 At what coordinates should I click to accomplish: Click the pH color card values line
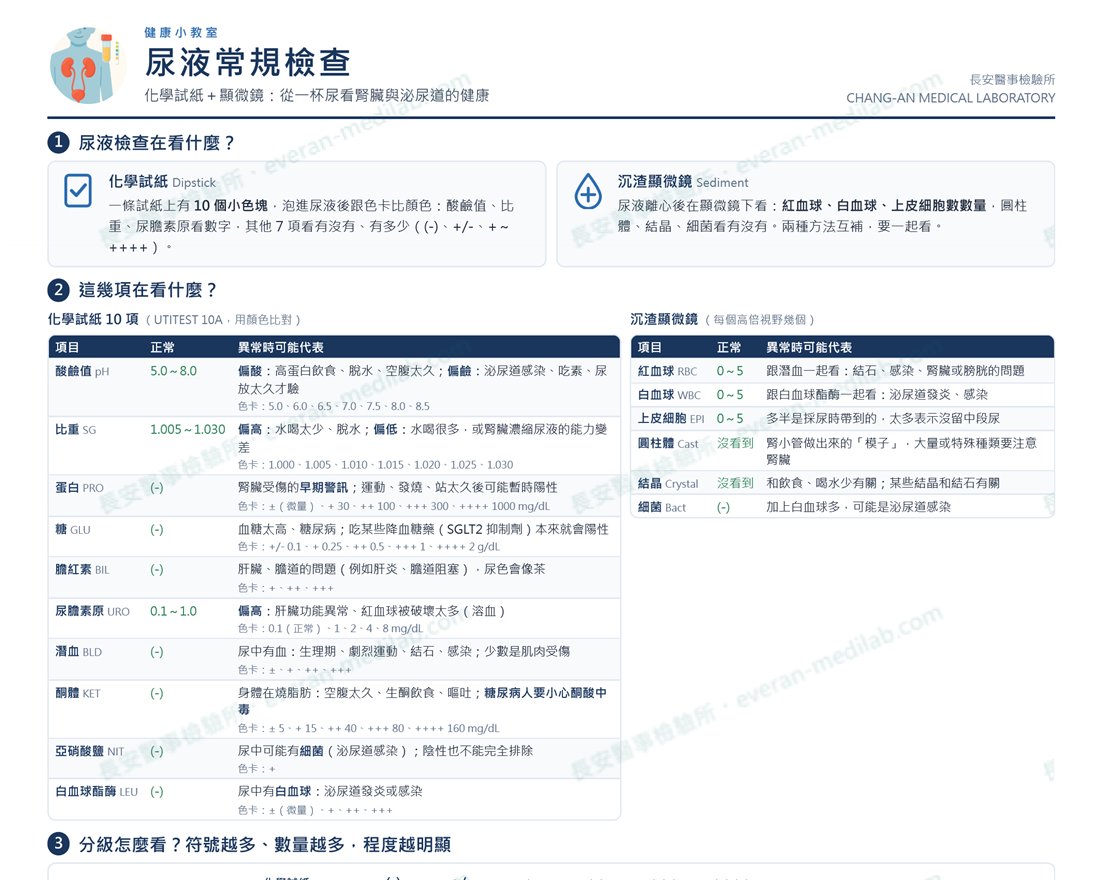pos(334,406)
